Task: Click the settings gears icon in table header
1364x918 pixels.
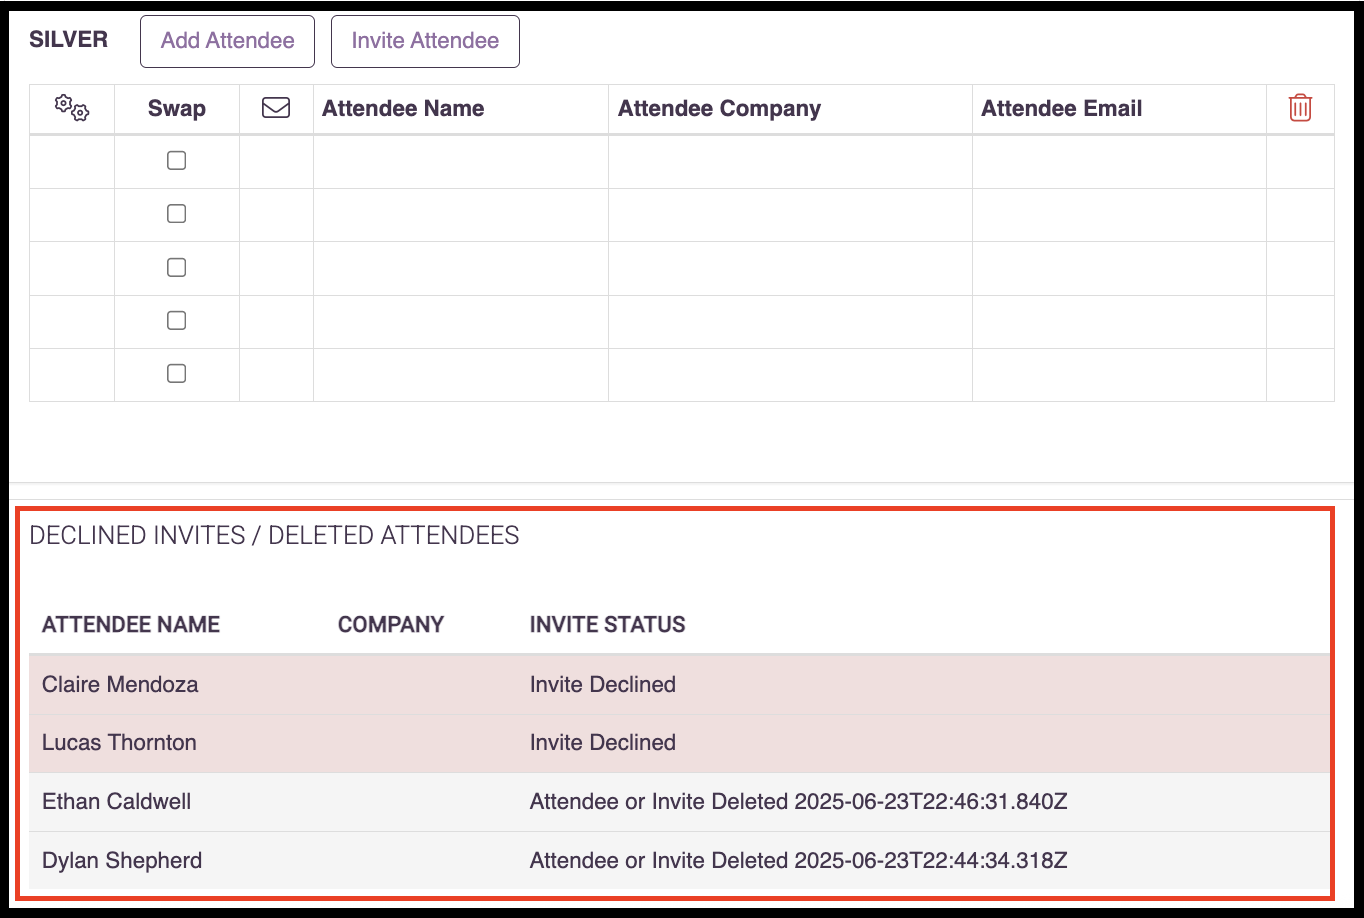Action: point(72,108)
